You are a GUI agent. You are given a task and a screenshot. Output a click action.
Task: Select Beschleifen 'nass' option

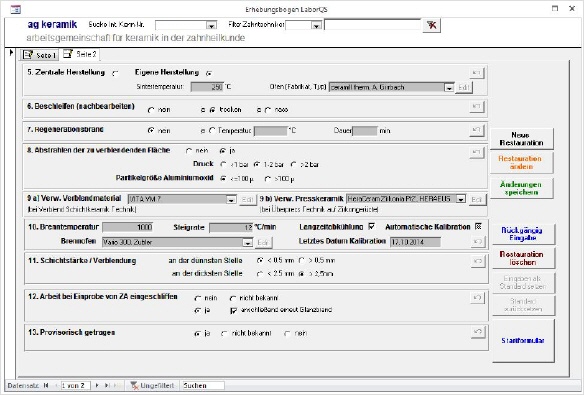[268, 110]
